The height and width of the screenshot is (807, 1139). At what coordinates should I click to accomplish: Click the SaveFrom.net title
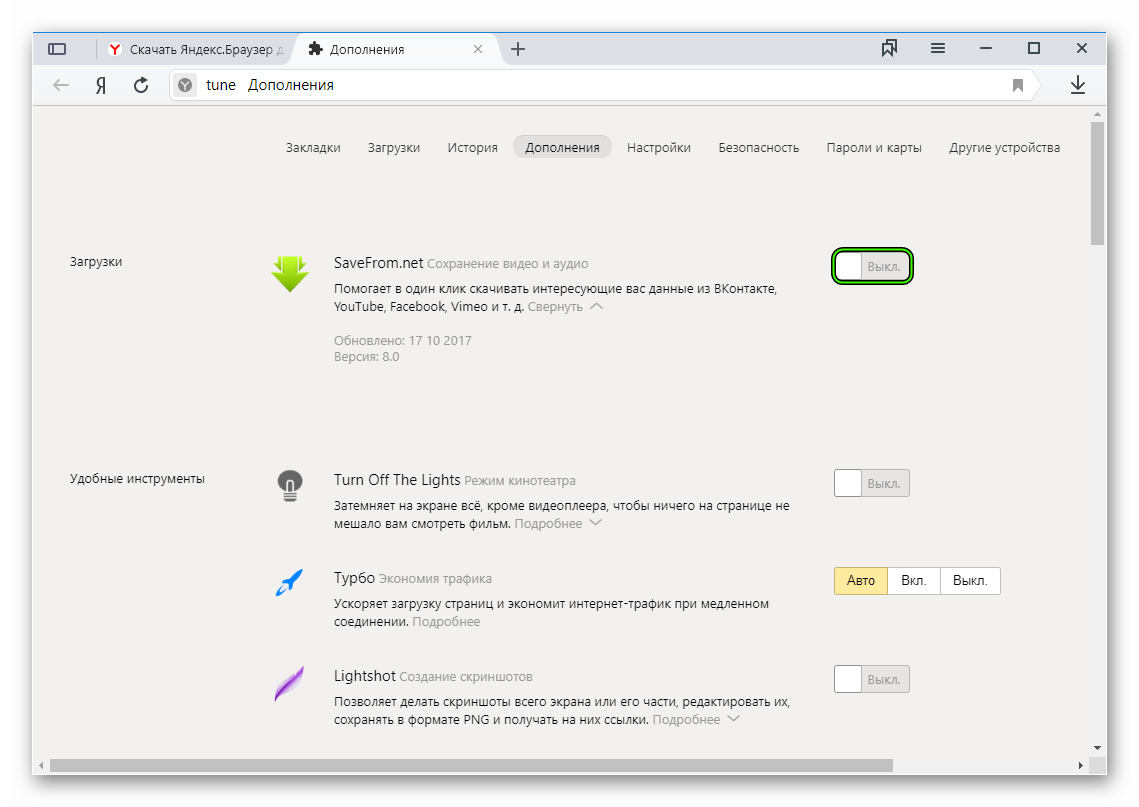[x=378, y=263]
